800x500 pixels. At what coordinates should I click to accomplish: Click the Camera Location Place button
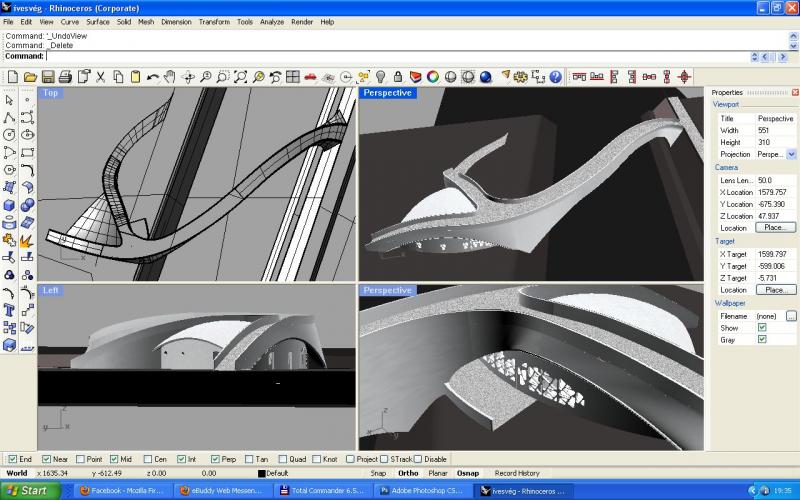pyautogui.click(x=775, y=228)
